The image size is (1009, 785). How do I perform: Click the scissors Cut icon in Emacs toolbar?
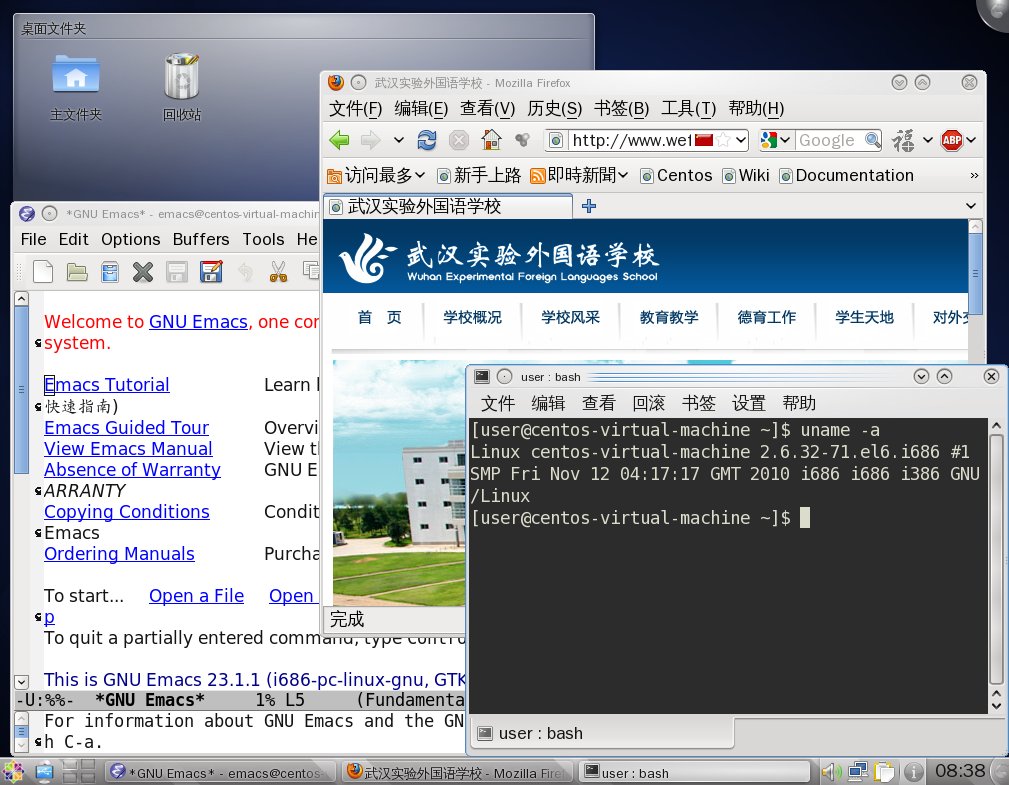278,272
